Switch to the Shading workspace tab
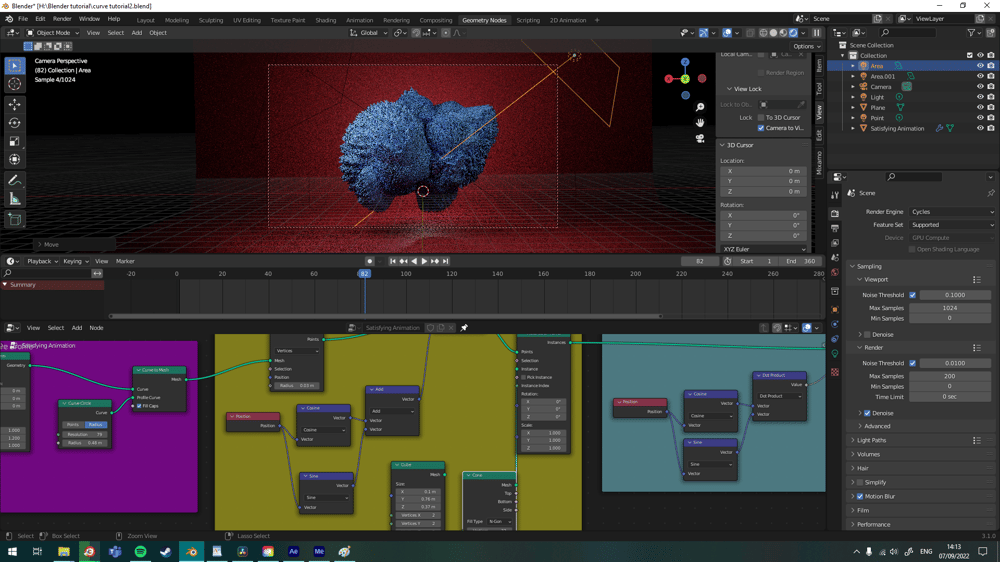This screenshot has width=1000, height=562. (x=325, y=20)
